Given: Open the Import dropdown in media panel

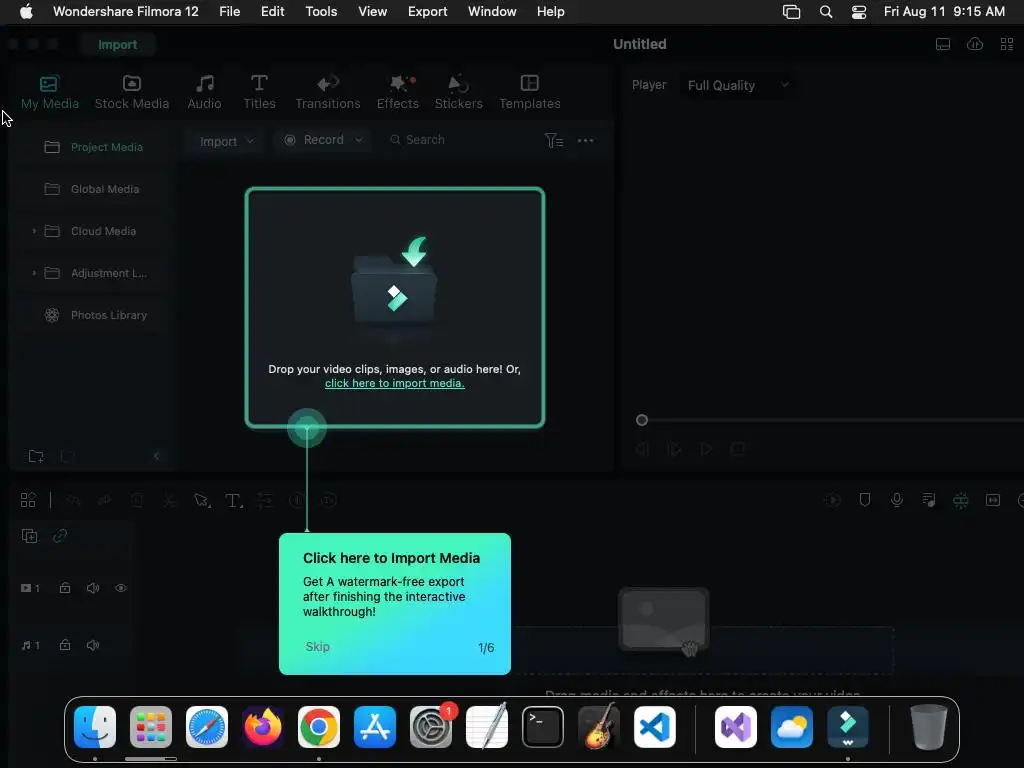Looking at the screenshot, I should pos(225,141).
